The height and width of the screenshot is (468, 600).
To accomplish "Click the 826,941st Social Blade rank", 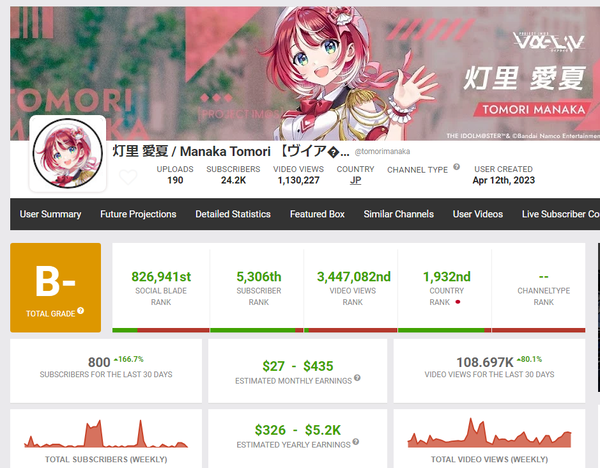I will coord(161,276).
